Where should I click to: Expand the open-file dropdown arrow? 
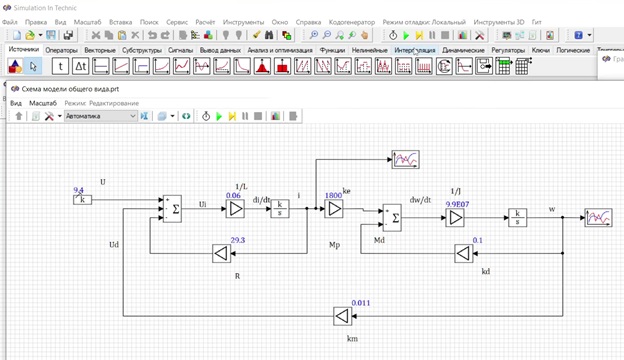pos(40,35)
